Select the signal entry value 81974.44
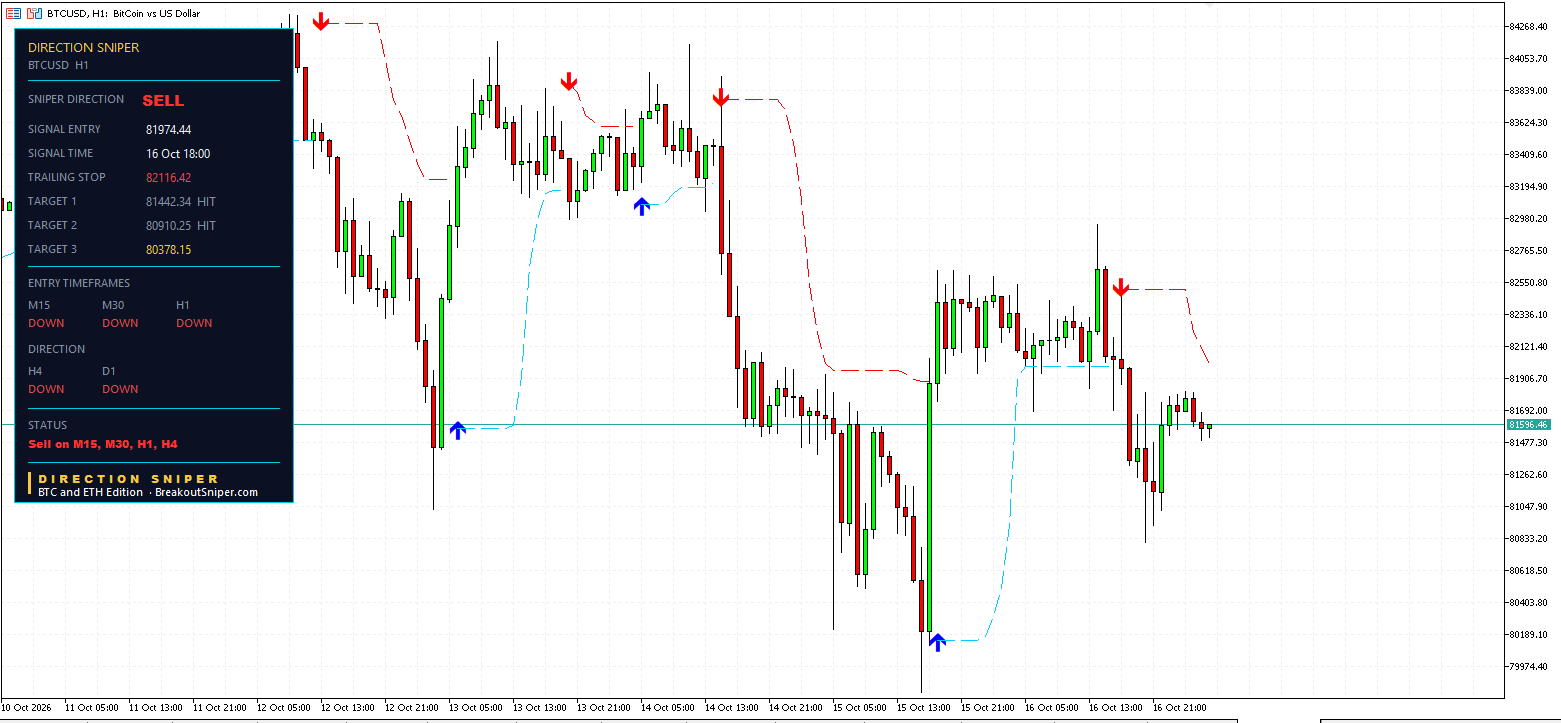 (x=168, y=129)
